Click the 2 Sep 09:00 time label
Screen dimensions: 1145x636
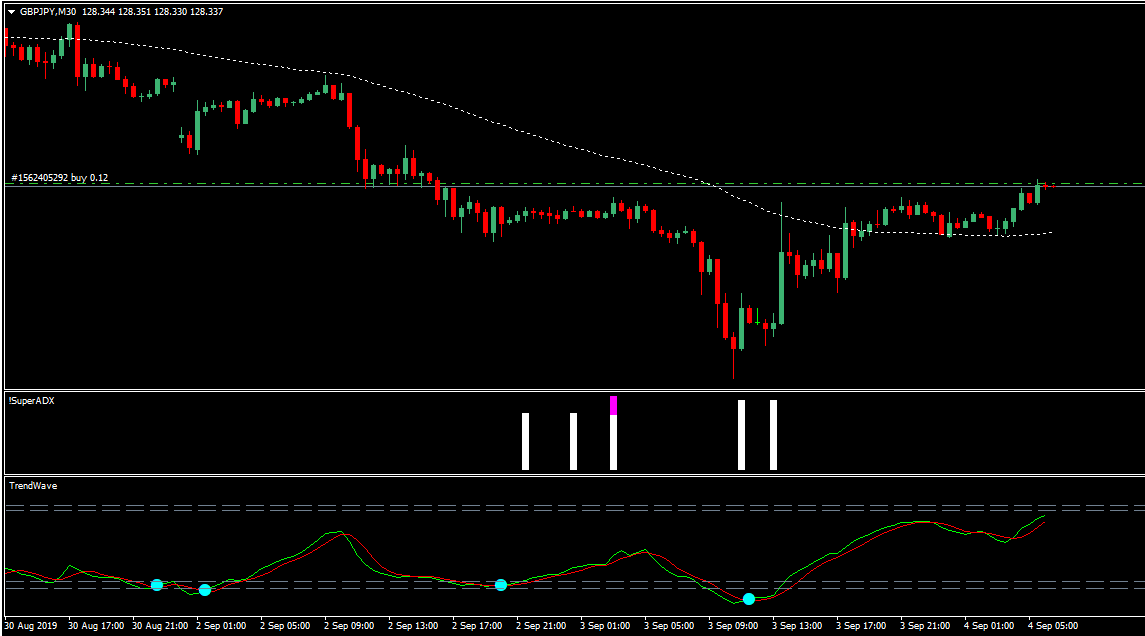tap(351, 626)
